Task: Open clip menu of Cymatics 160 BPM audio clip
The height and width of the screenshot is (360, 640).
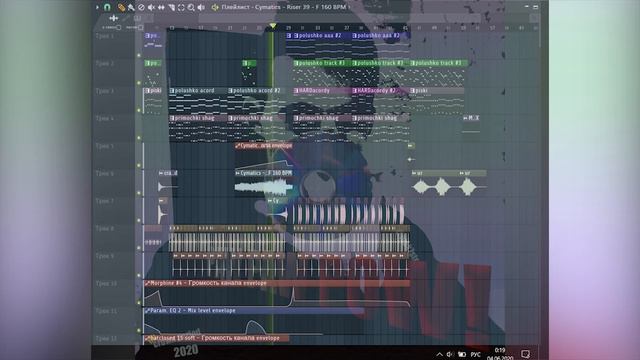Action: click(238, 173)
